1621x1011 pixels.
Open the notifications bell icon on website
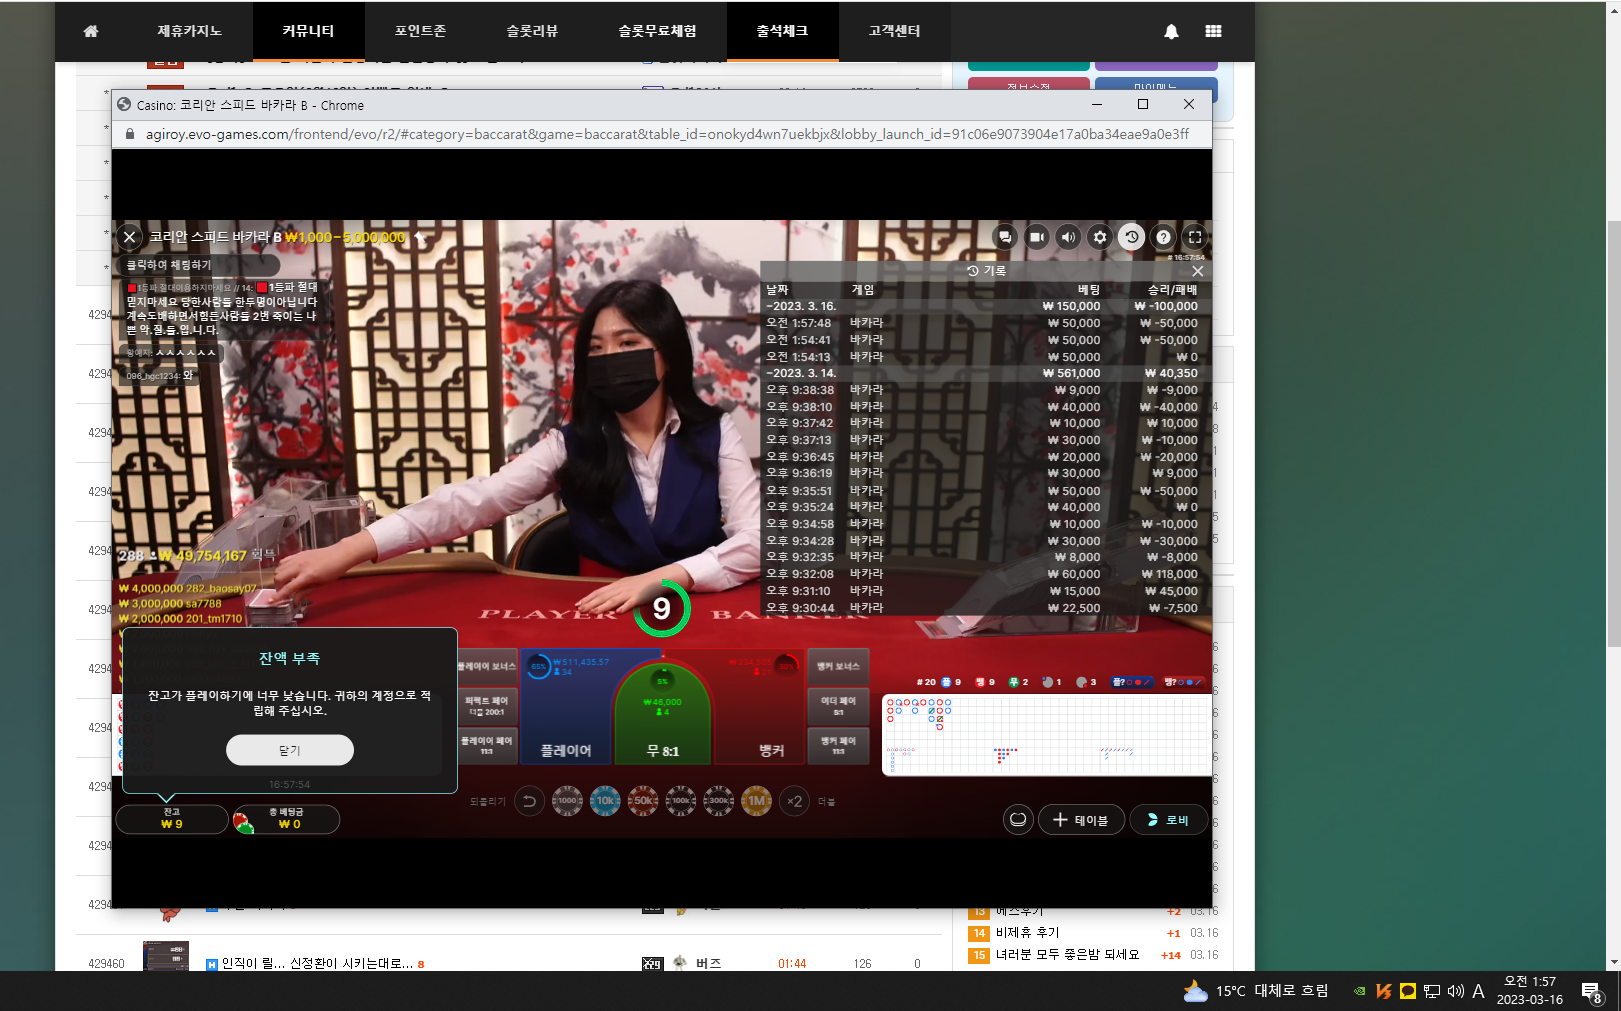(1171, 31)
